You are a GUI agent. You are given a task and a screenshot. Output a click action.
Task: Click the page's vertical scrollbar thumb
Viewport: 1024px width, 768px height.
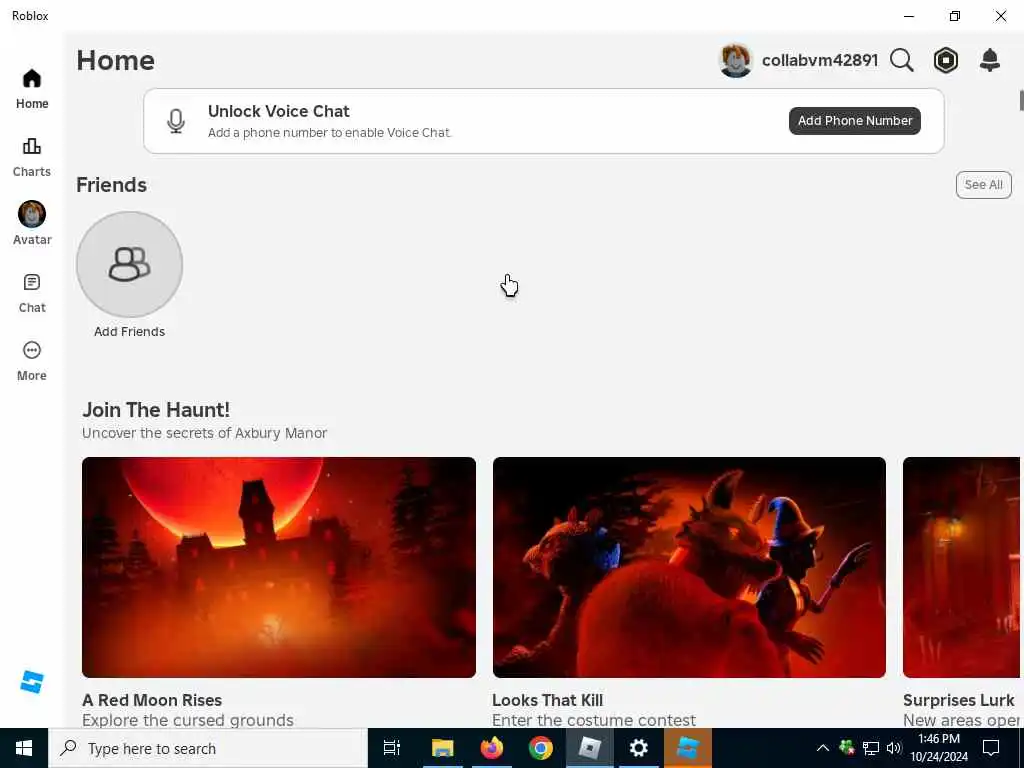[x=1021, y=101]
